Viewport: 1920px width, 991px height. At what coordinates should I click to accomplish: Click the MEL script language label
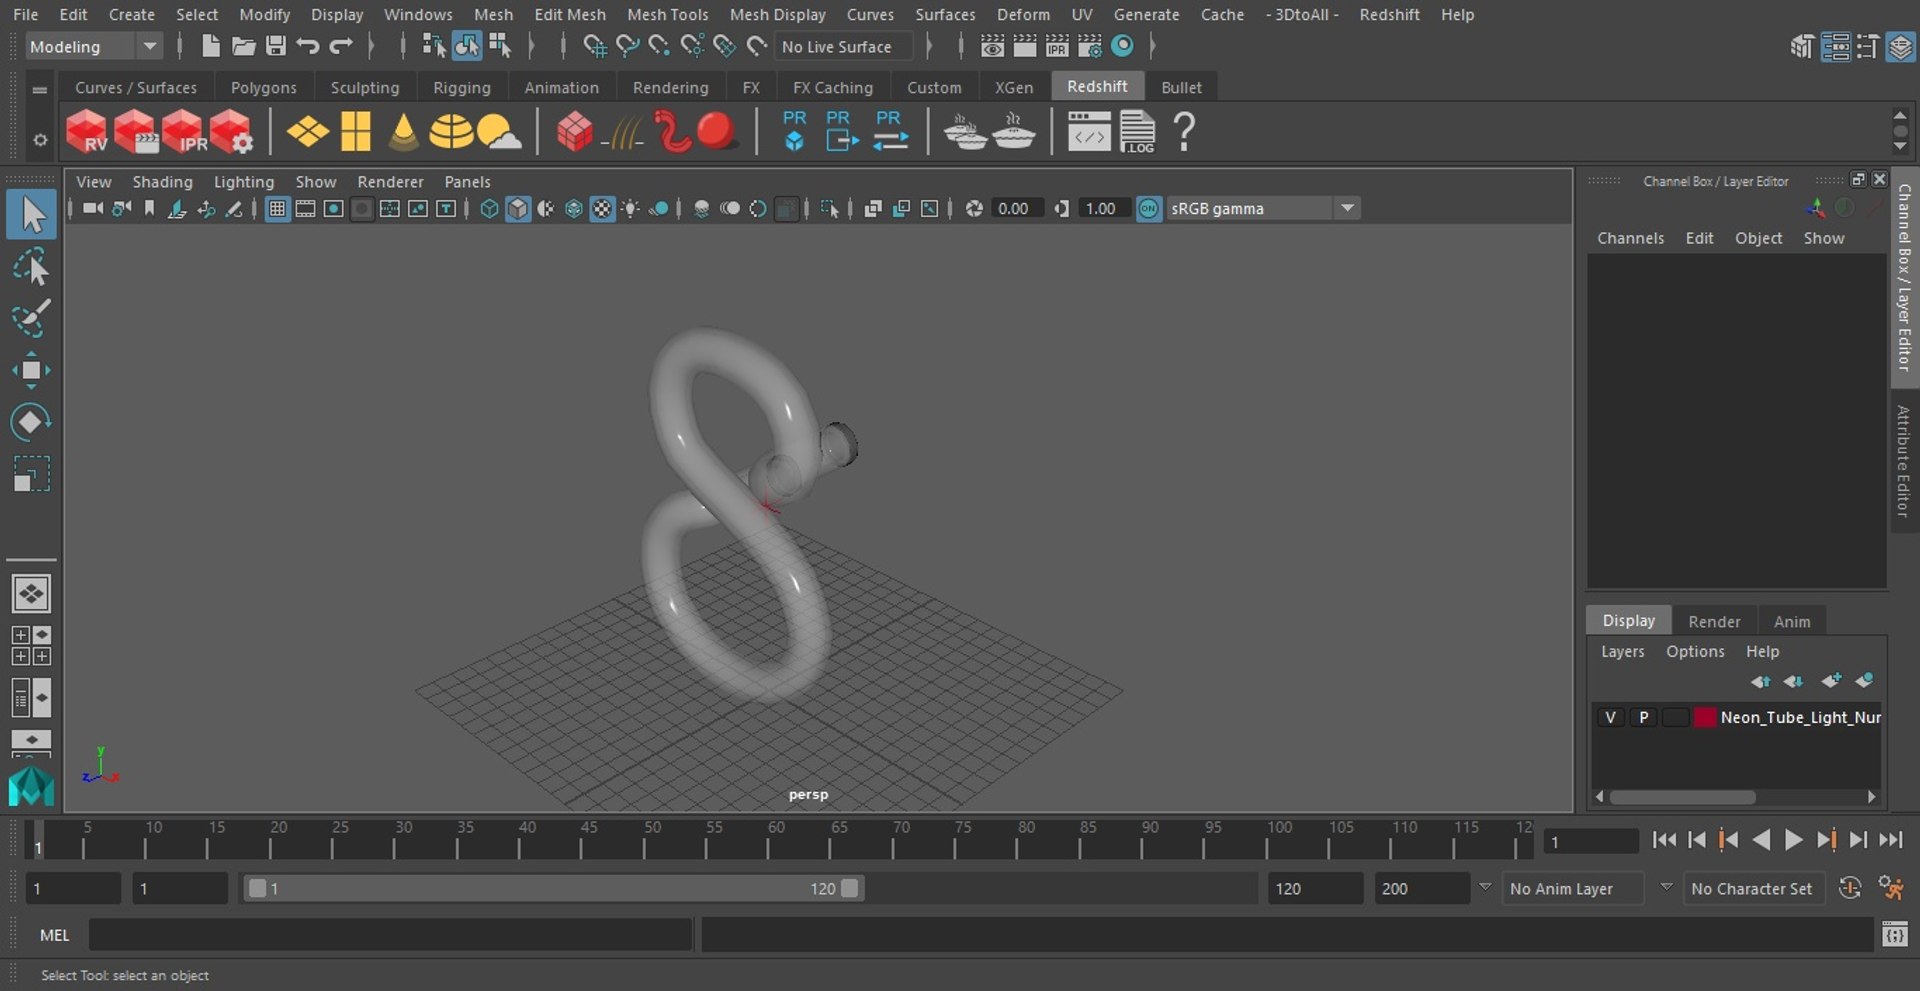point(54,935)
